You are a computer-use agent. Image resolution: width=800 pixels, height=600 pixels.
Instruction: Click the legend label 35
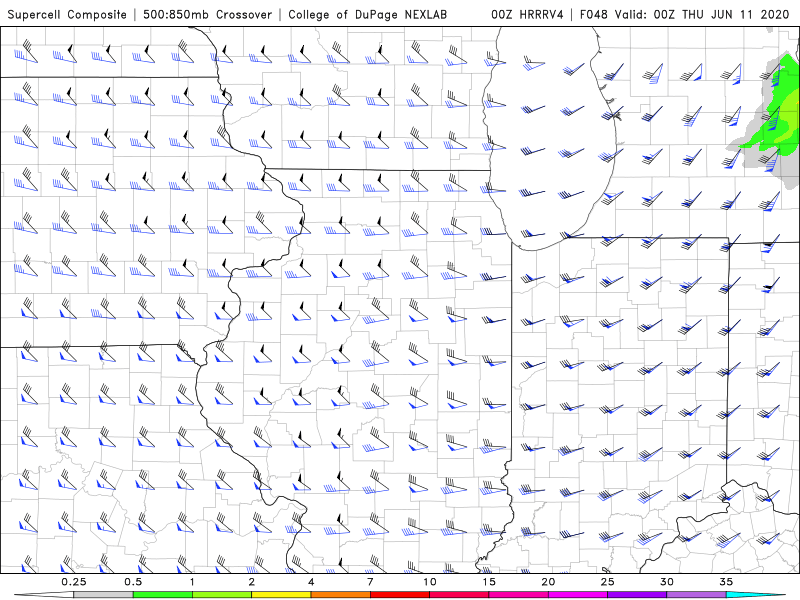(x=726, y=582)
